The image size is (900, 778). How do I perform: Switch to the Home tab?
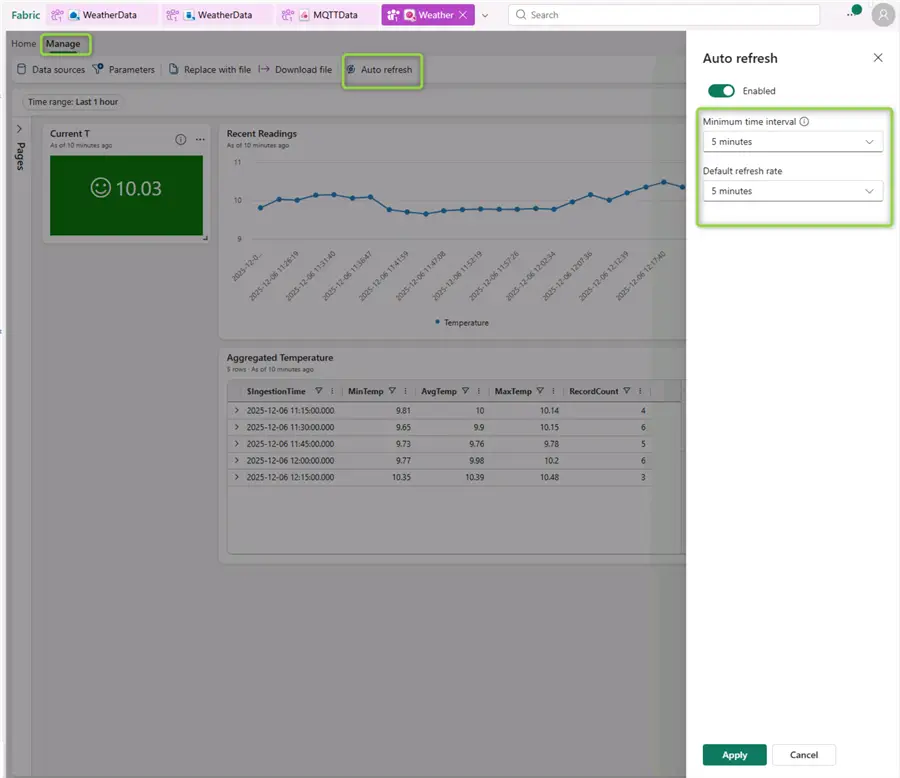click(24, 44)
